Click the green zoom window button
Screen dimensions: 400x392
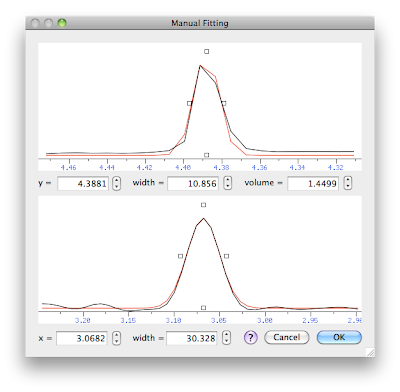[x=62, y=23]
